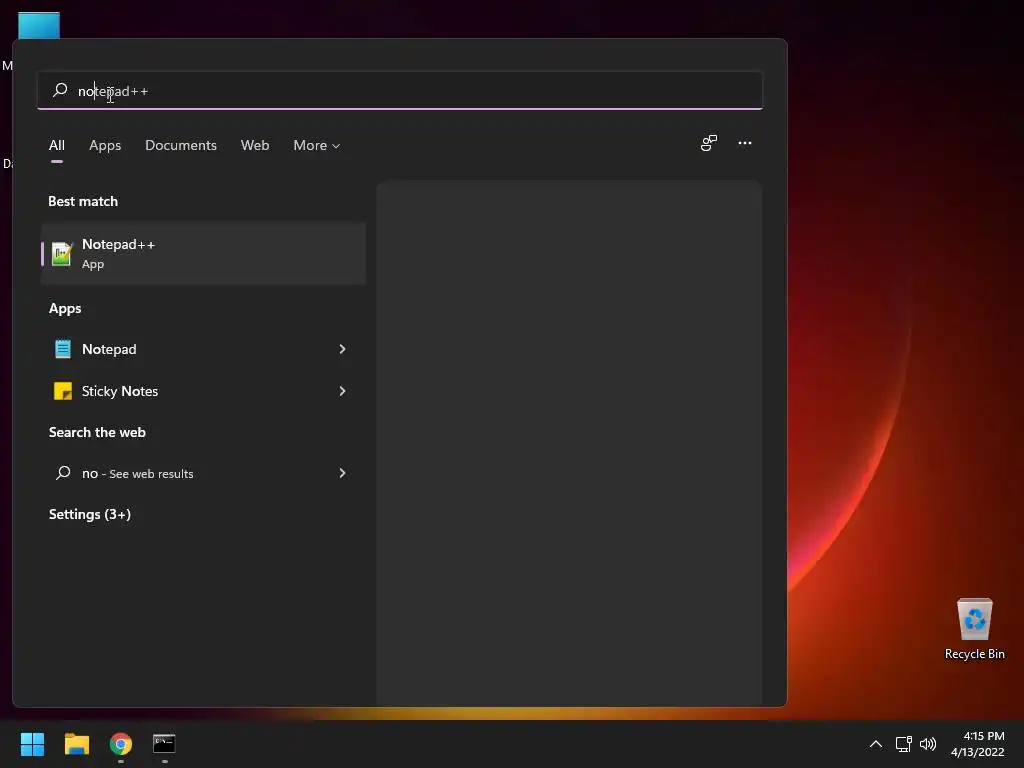The height and width of the screenshot is (768, 1024).
Task: Click the 'Search the web' heading
Action: [x=97, y=432]
